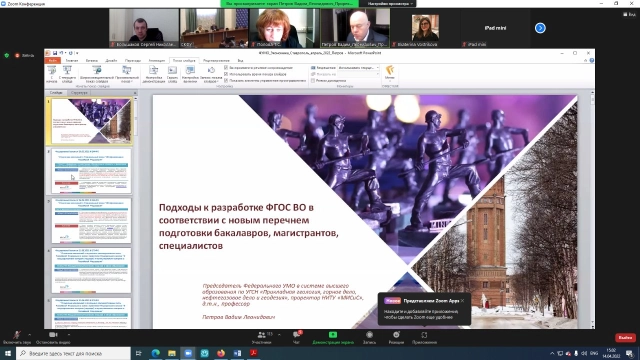The image size is (640, 360).
Task: Click green encryption shield icon
Action: coord(7,55)
